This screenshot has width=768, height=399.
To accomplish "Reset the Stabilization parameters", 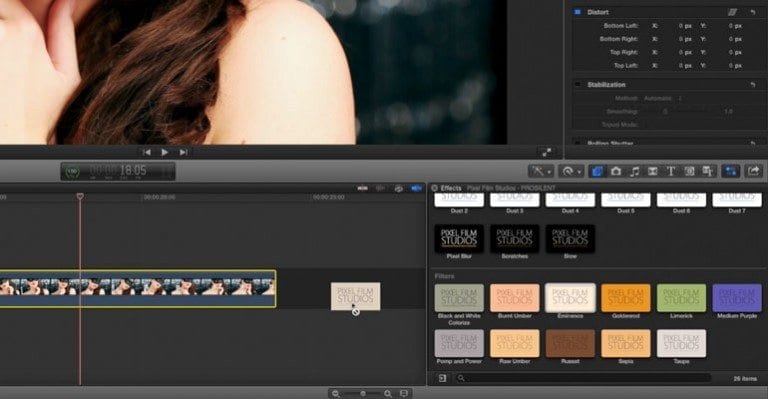I will tap(753, 84).
